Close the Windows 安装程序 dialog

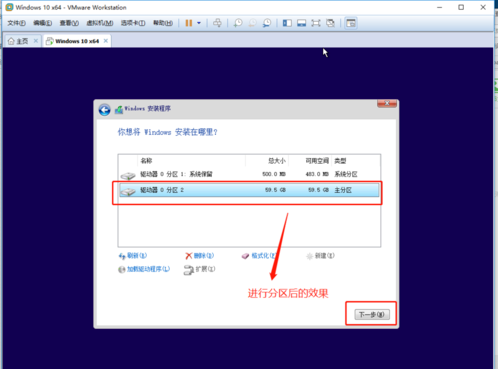387,104
